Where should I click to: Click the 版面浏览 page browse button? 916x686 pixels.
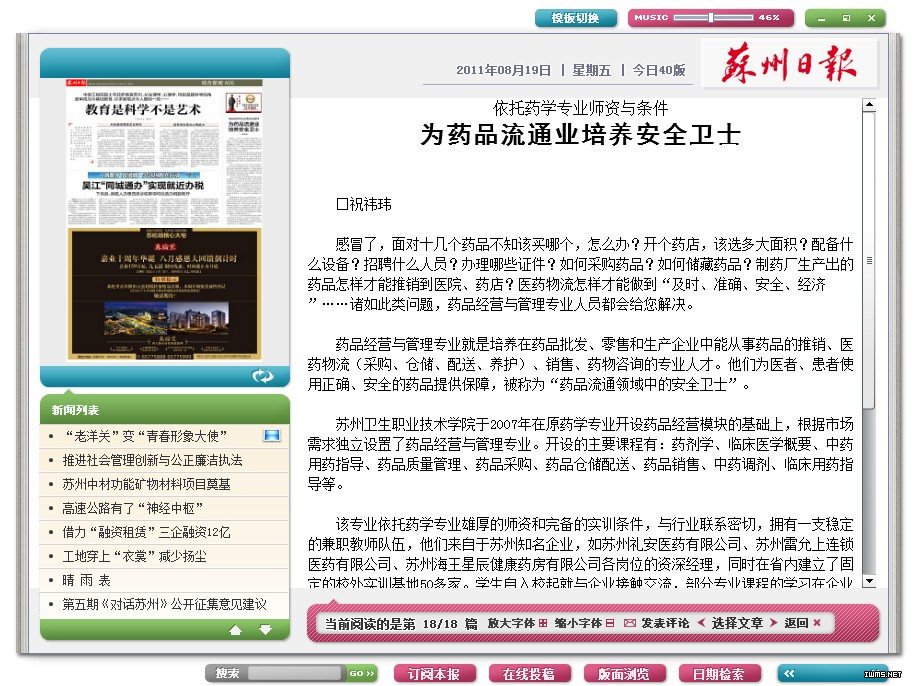pyautogui.click(x=624, y=674)
